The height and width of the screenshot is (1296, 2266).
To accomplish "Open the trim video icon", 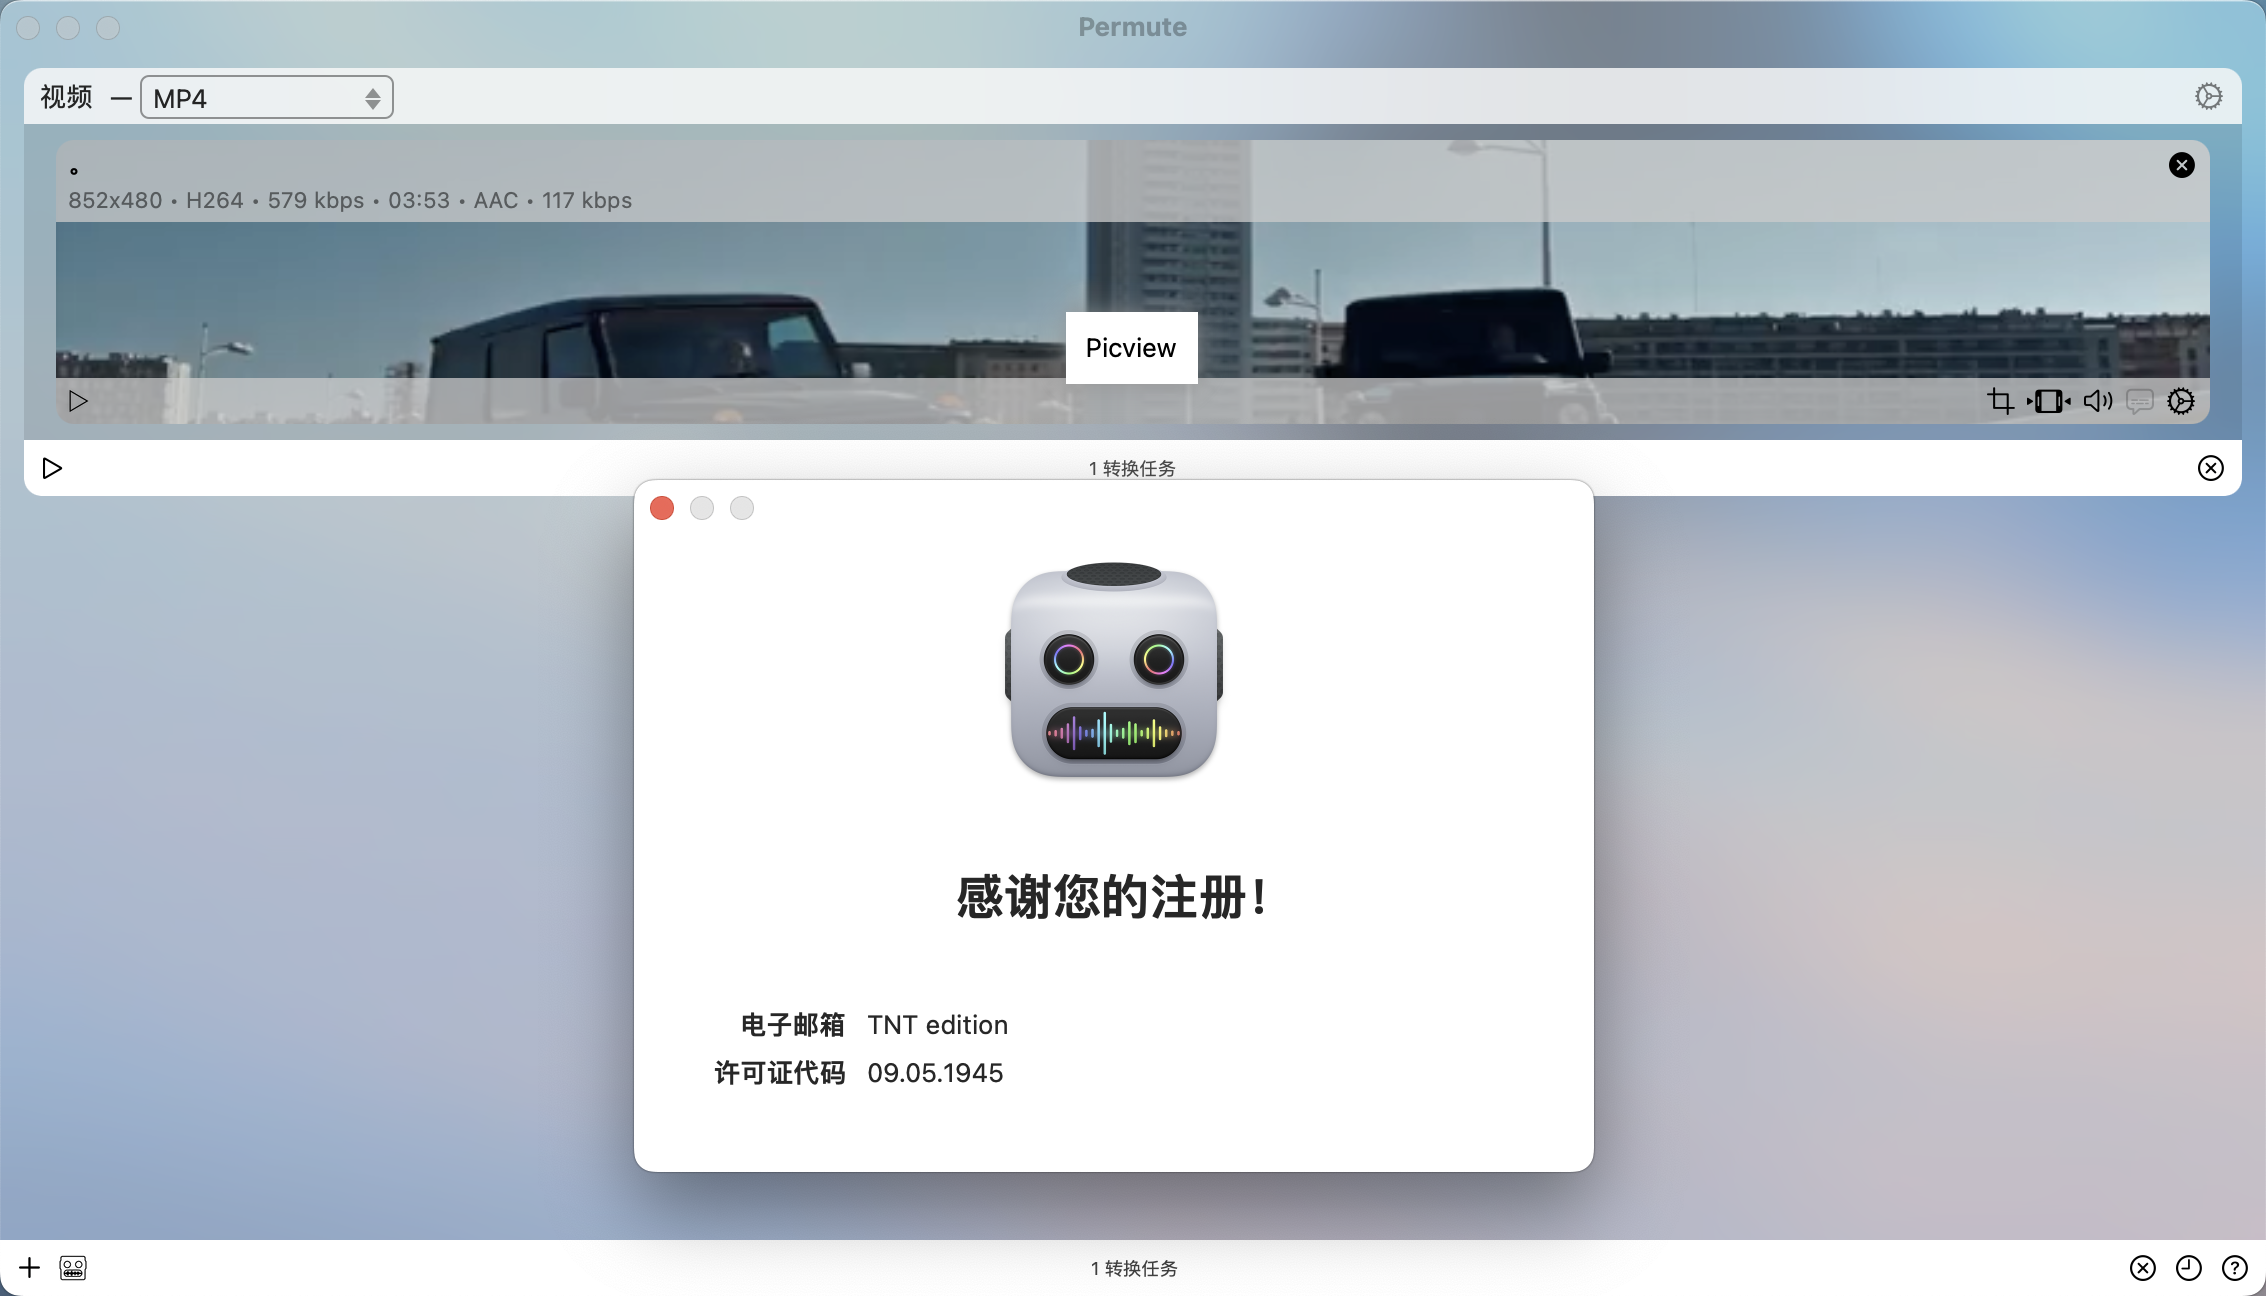I will pos(2049,401).
